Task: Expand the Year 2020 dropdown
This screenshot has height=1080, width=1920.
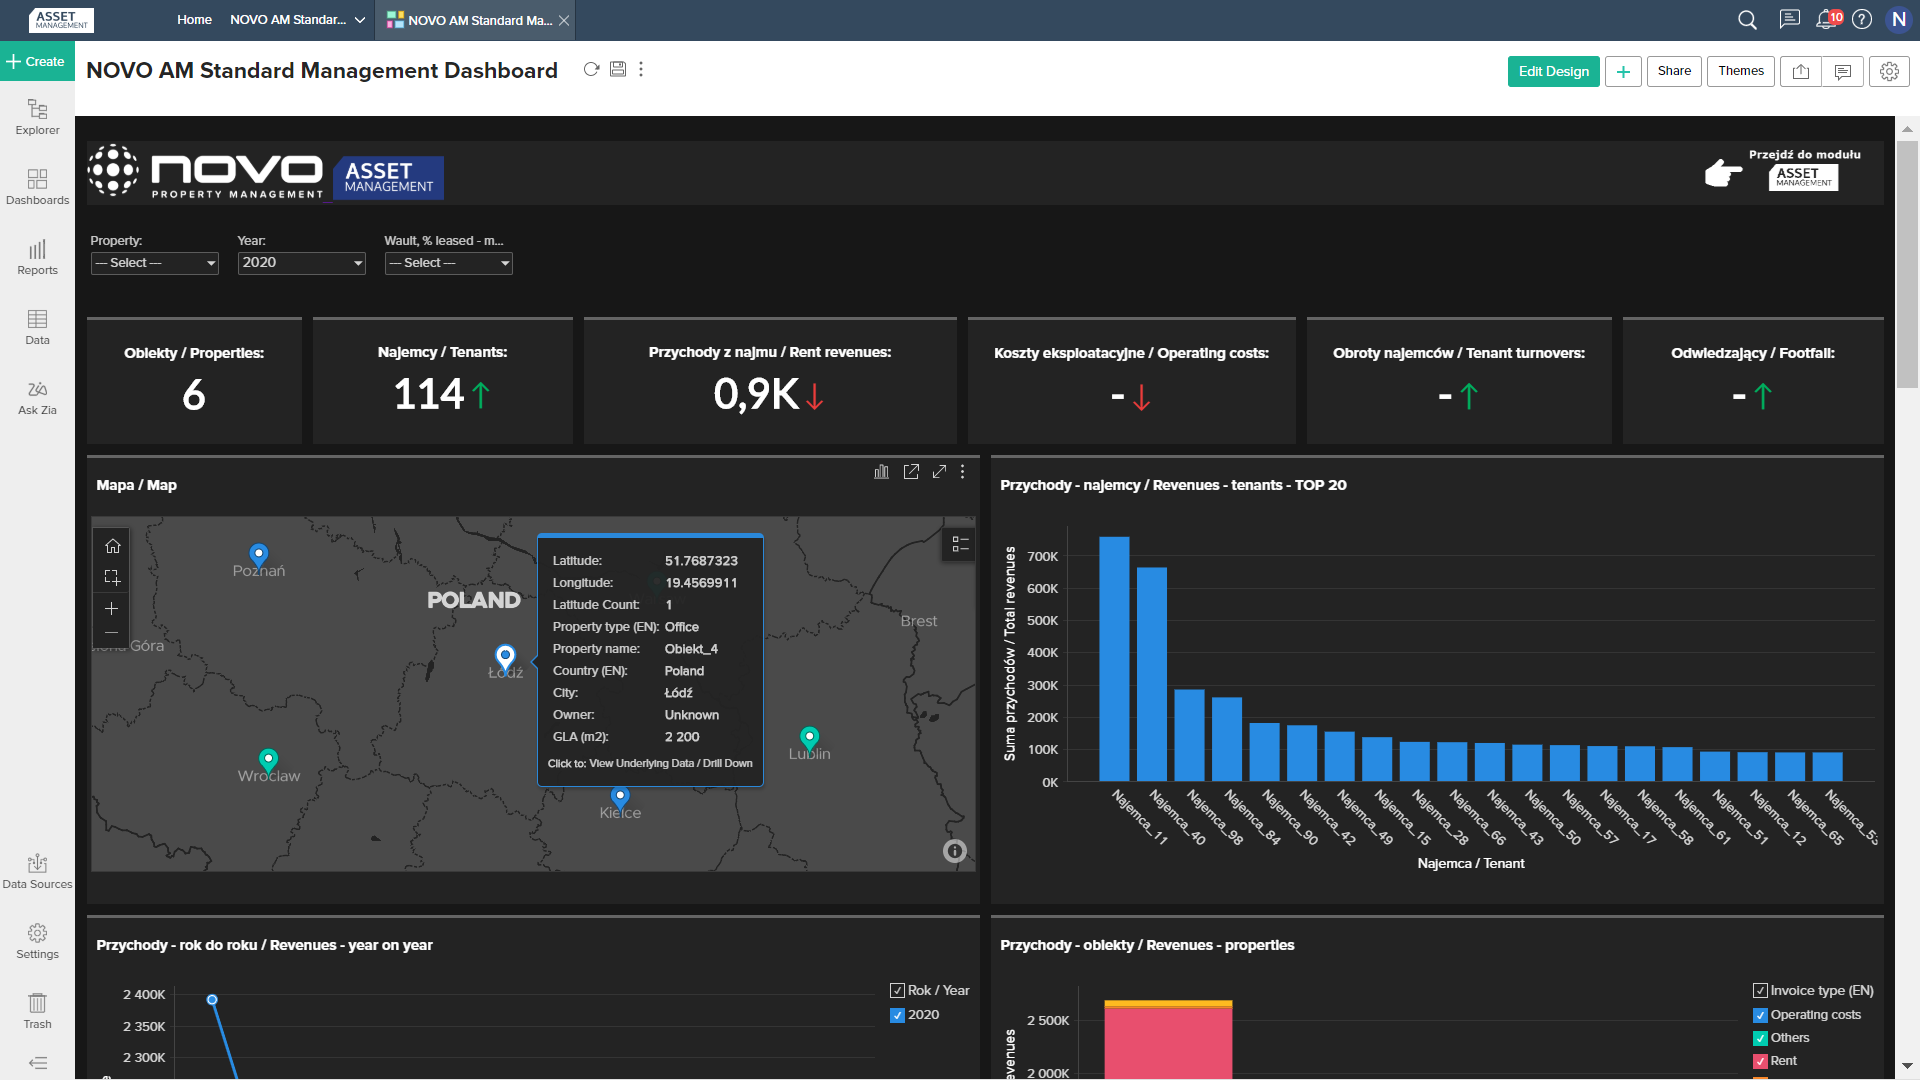Action: click(301, 263)
